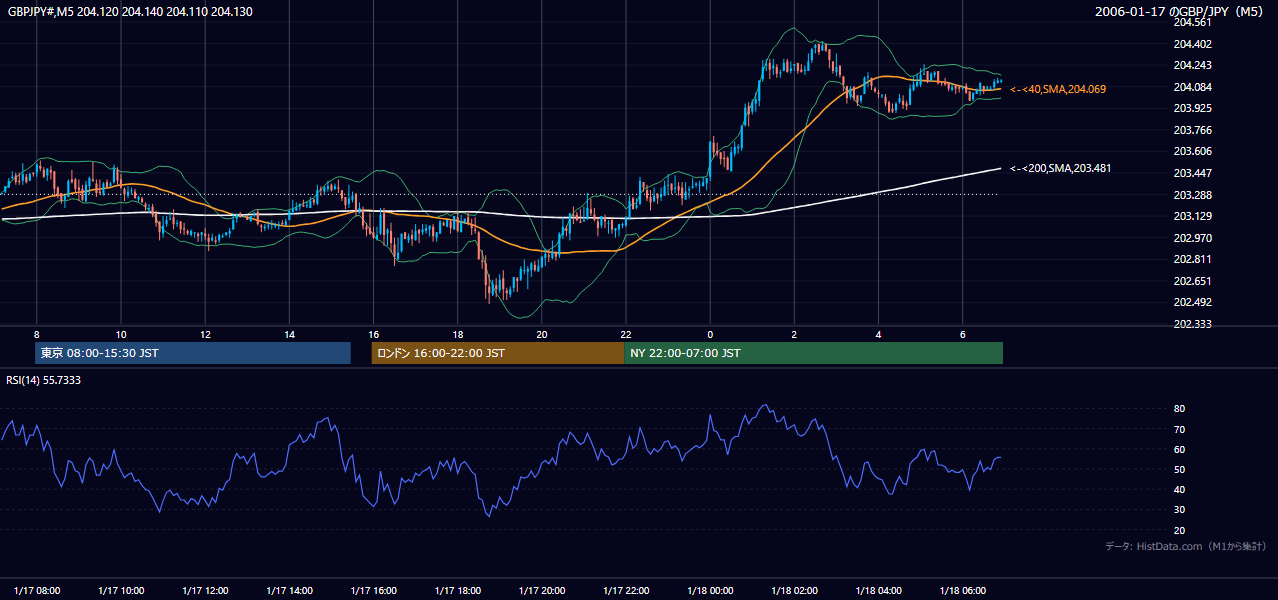Click the 1/17 22:00 time label

(626, 590)
